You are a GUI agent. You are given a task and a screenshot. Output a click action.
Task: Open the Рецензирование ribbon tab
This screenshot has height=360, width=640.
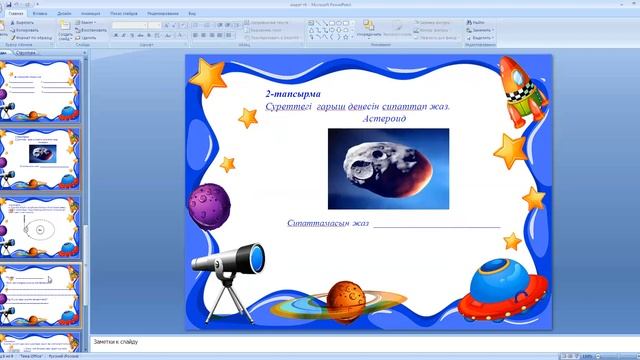tap(162, 13)
